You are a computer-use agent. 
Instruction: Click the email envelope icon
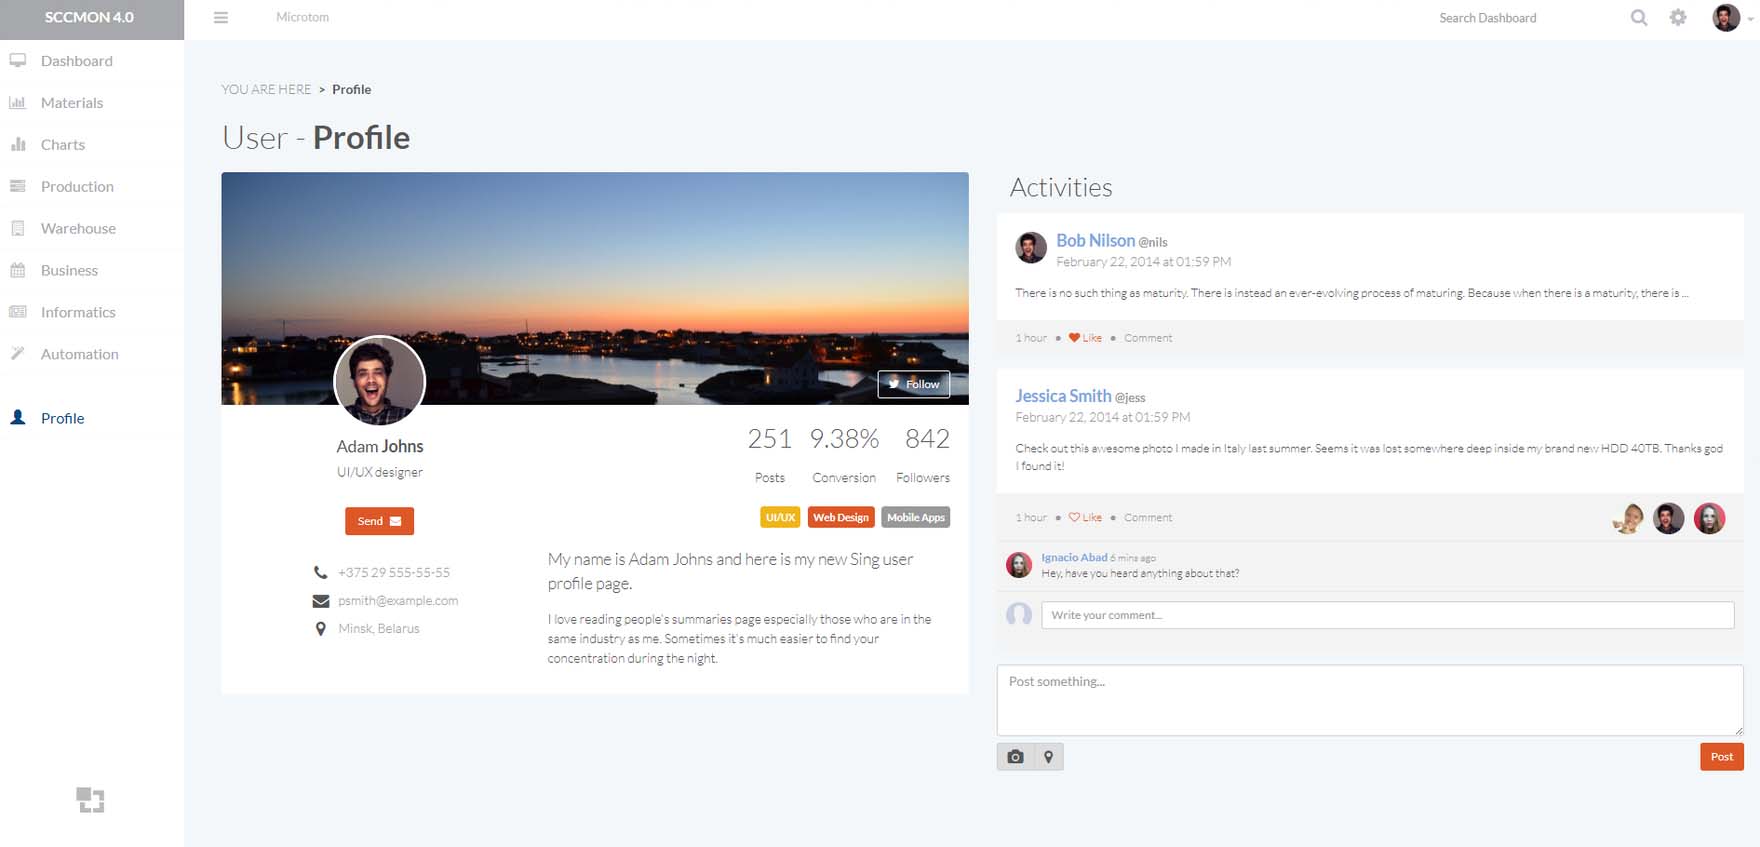[x=320, y=601]
